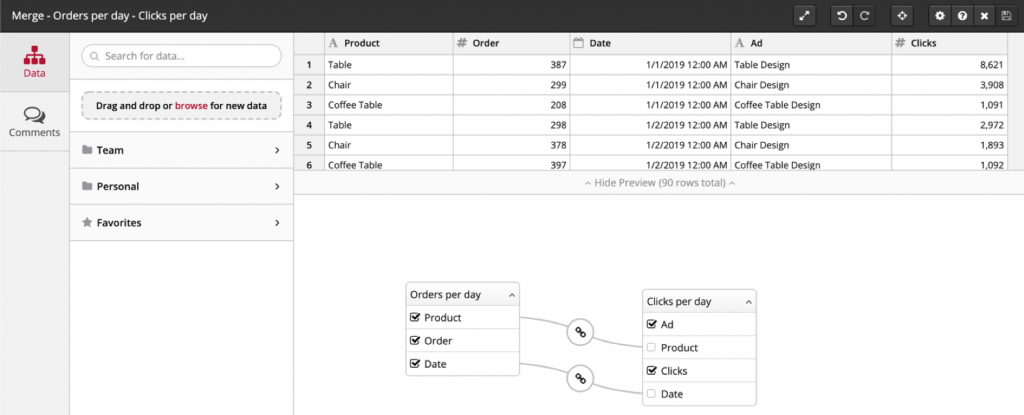Collapse the Clicks per day table
Image resolution: width=1024 pixels, height=415 pixels.
[x=748, y=303]
